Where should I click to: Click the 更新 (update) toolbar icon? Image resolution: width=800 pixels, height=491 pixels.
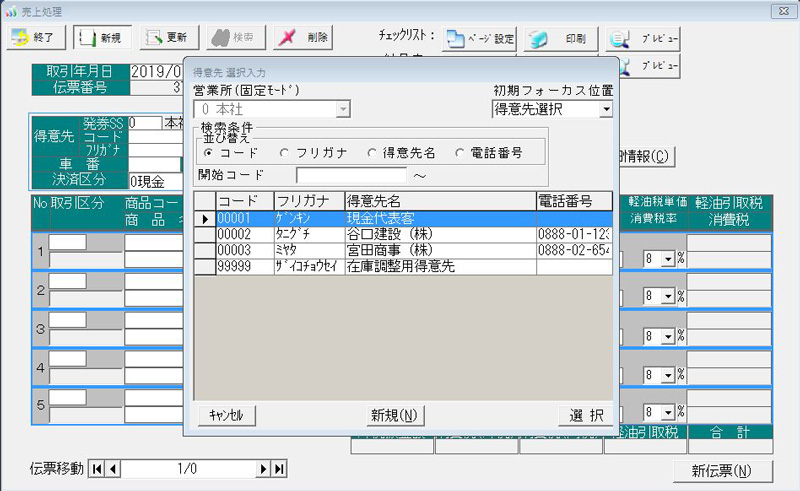tap(165, 38)
